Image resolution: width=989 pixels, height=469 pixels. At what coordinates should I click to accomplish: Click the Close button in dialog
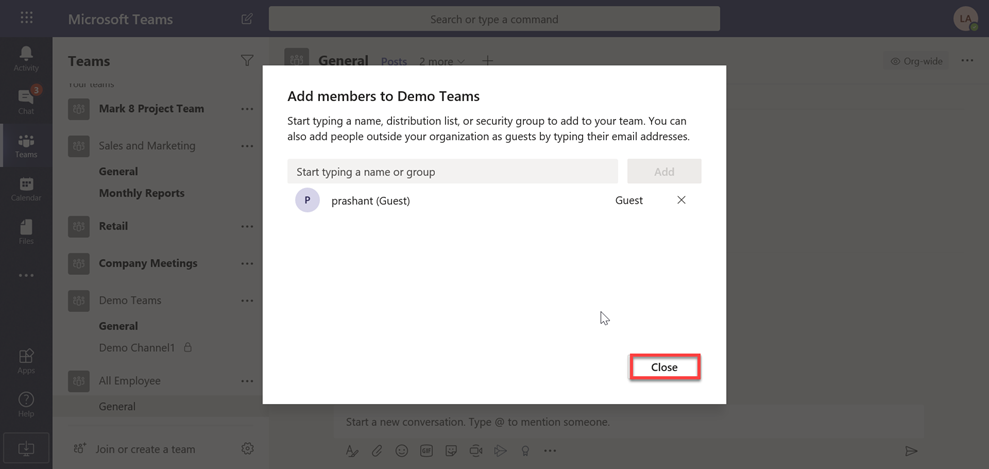point(665,367)
